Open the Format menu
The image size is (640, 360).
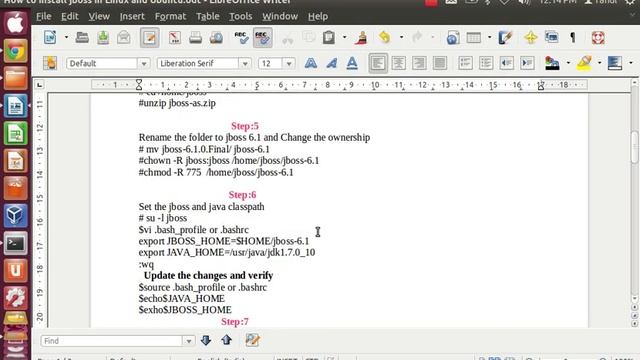point(171,16)
